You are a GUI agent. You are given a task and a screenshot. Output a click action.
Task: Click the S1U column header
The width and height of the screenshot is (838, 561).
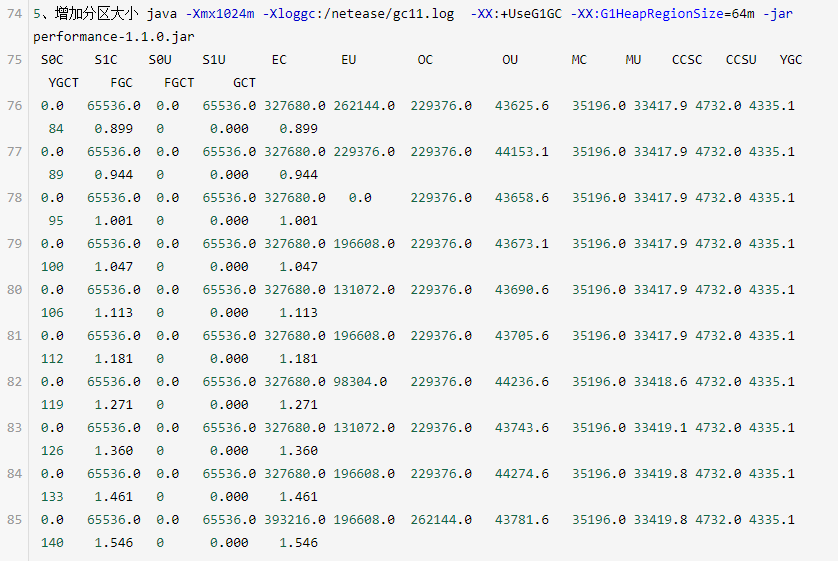coord(214,59)
